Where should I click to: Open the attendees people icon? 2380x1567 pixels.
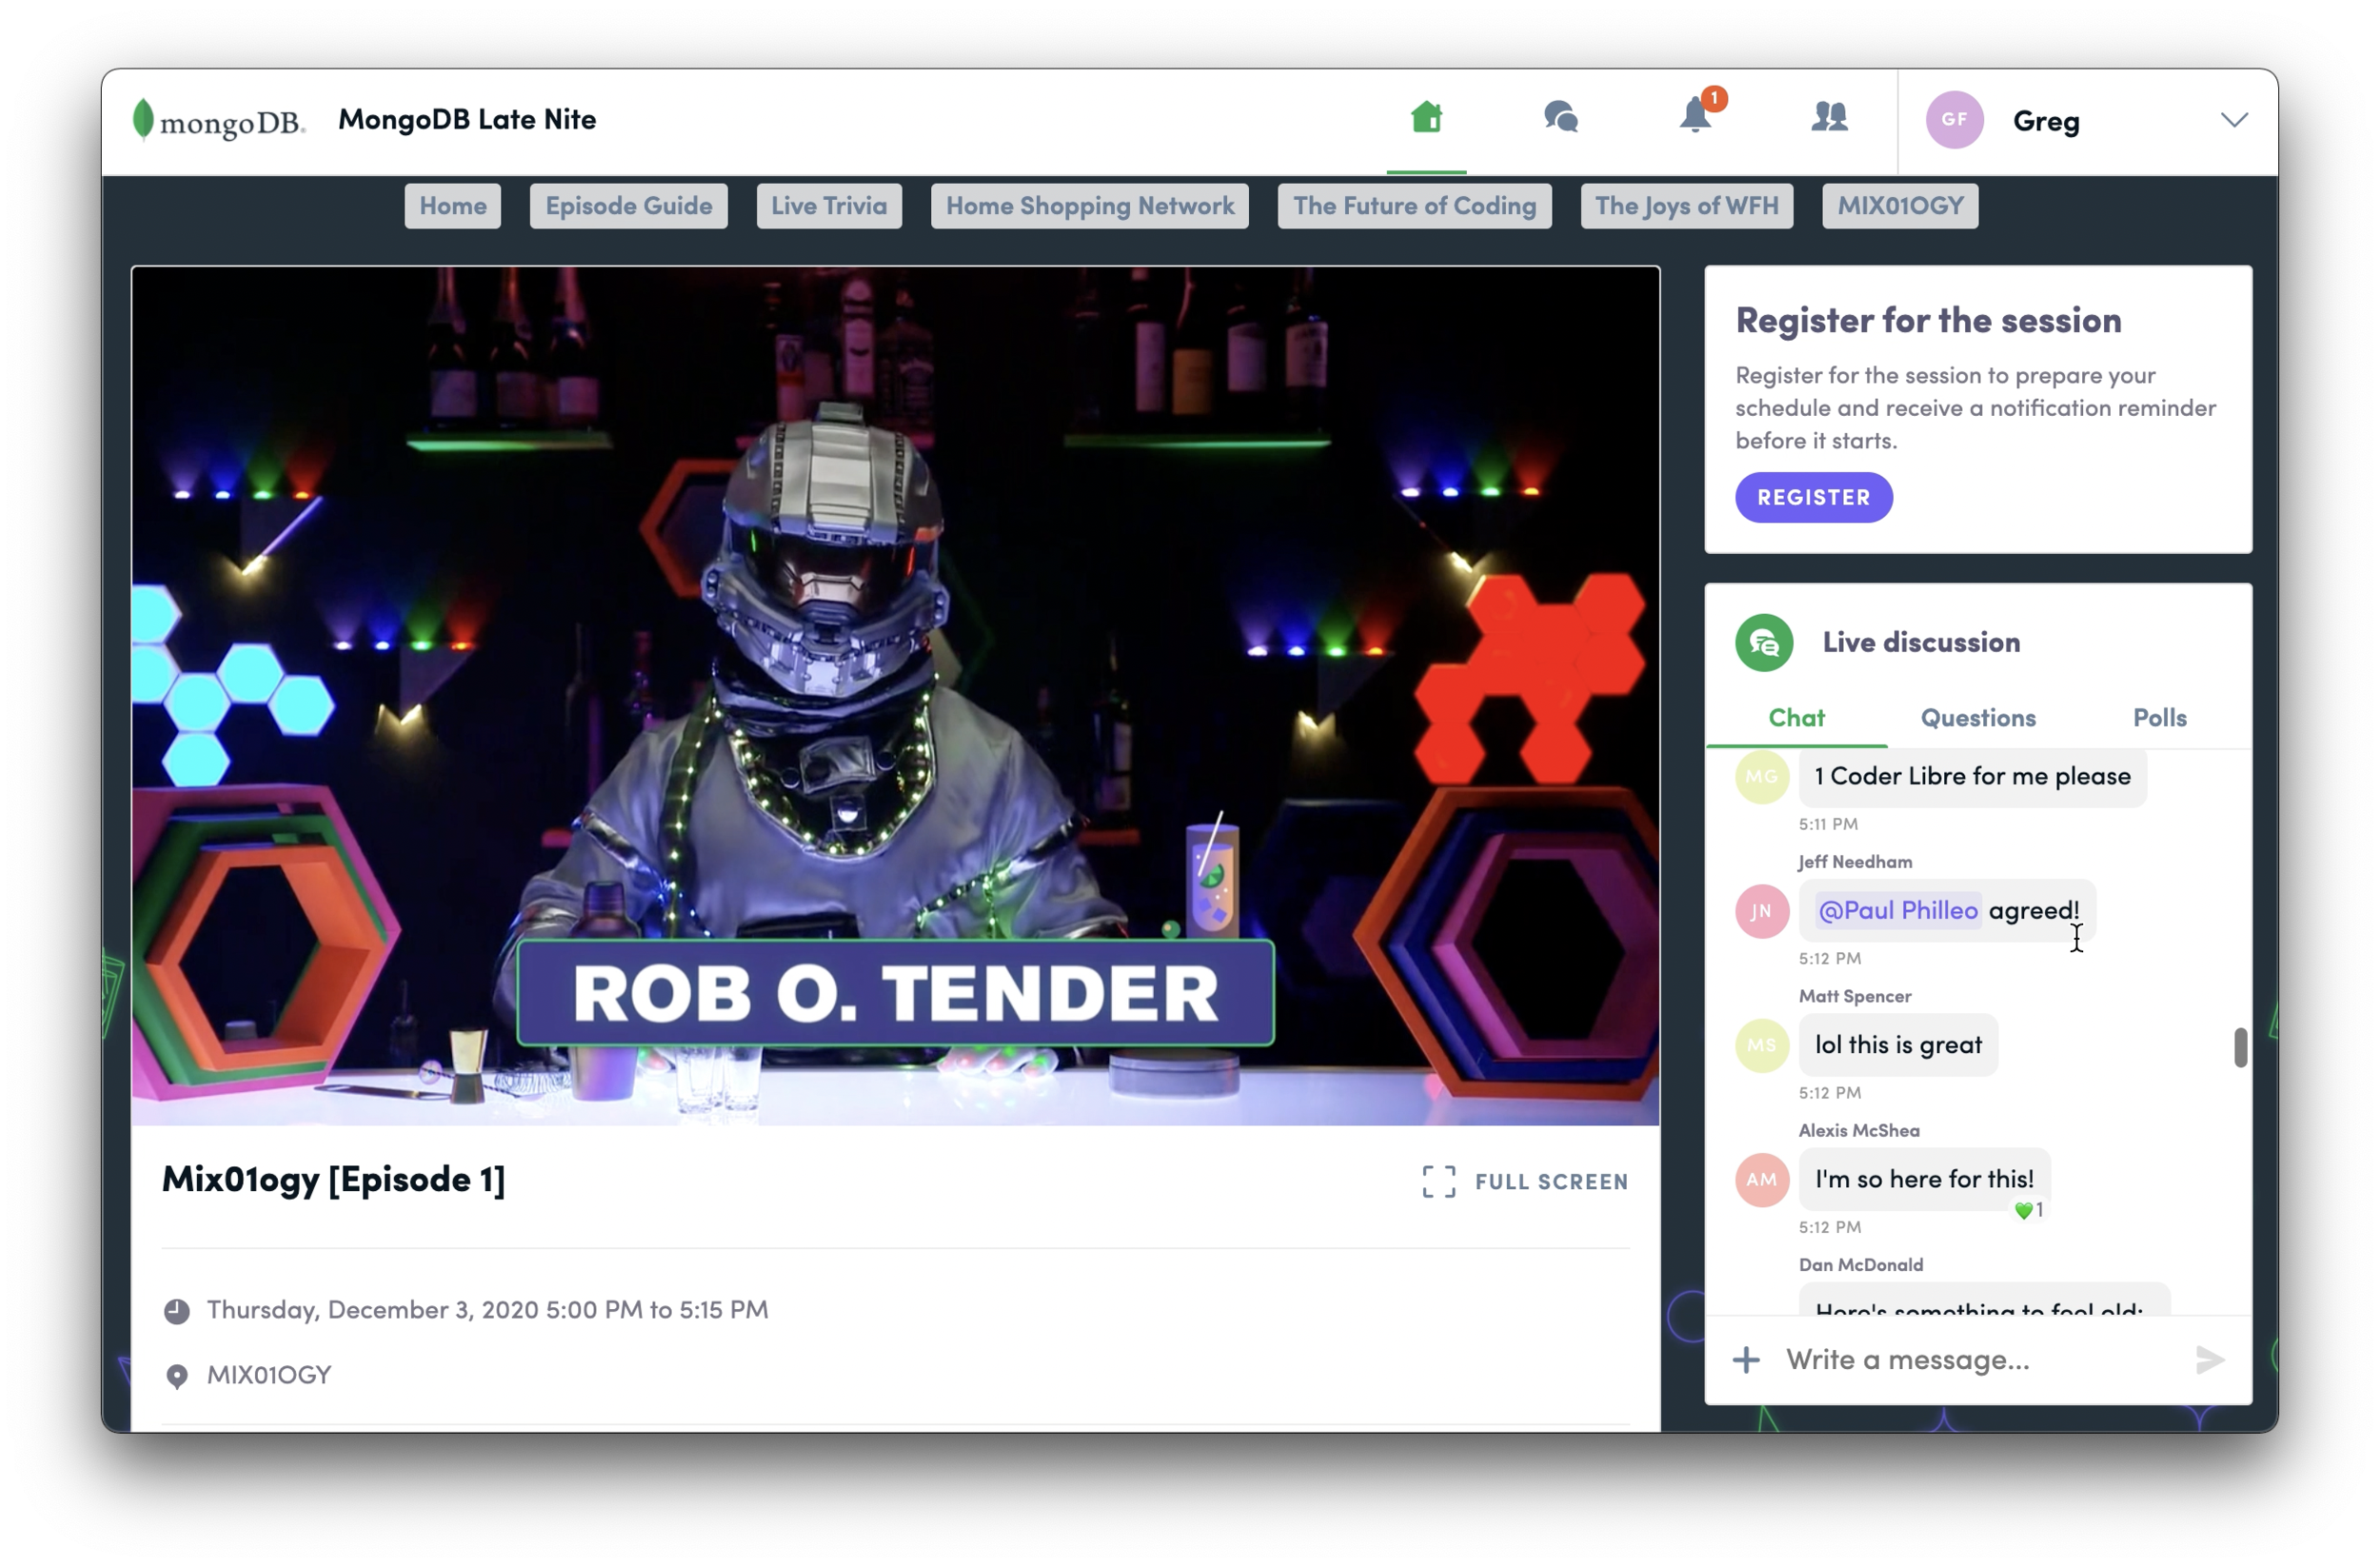(x=1829, y=118)
